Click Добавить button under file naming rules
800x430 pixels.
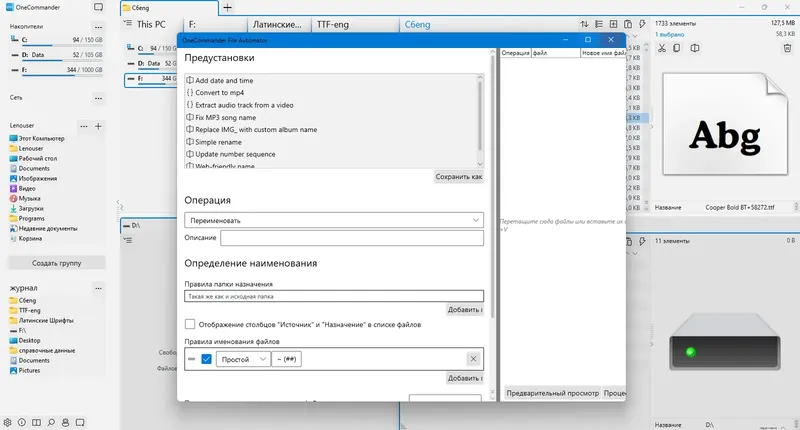coord(465,378)
